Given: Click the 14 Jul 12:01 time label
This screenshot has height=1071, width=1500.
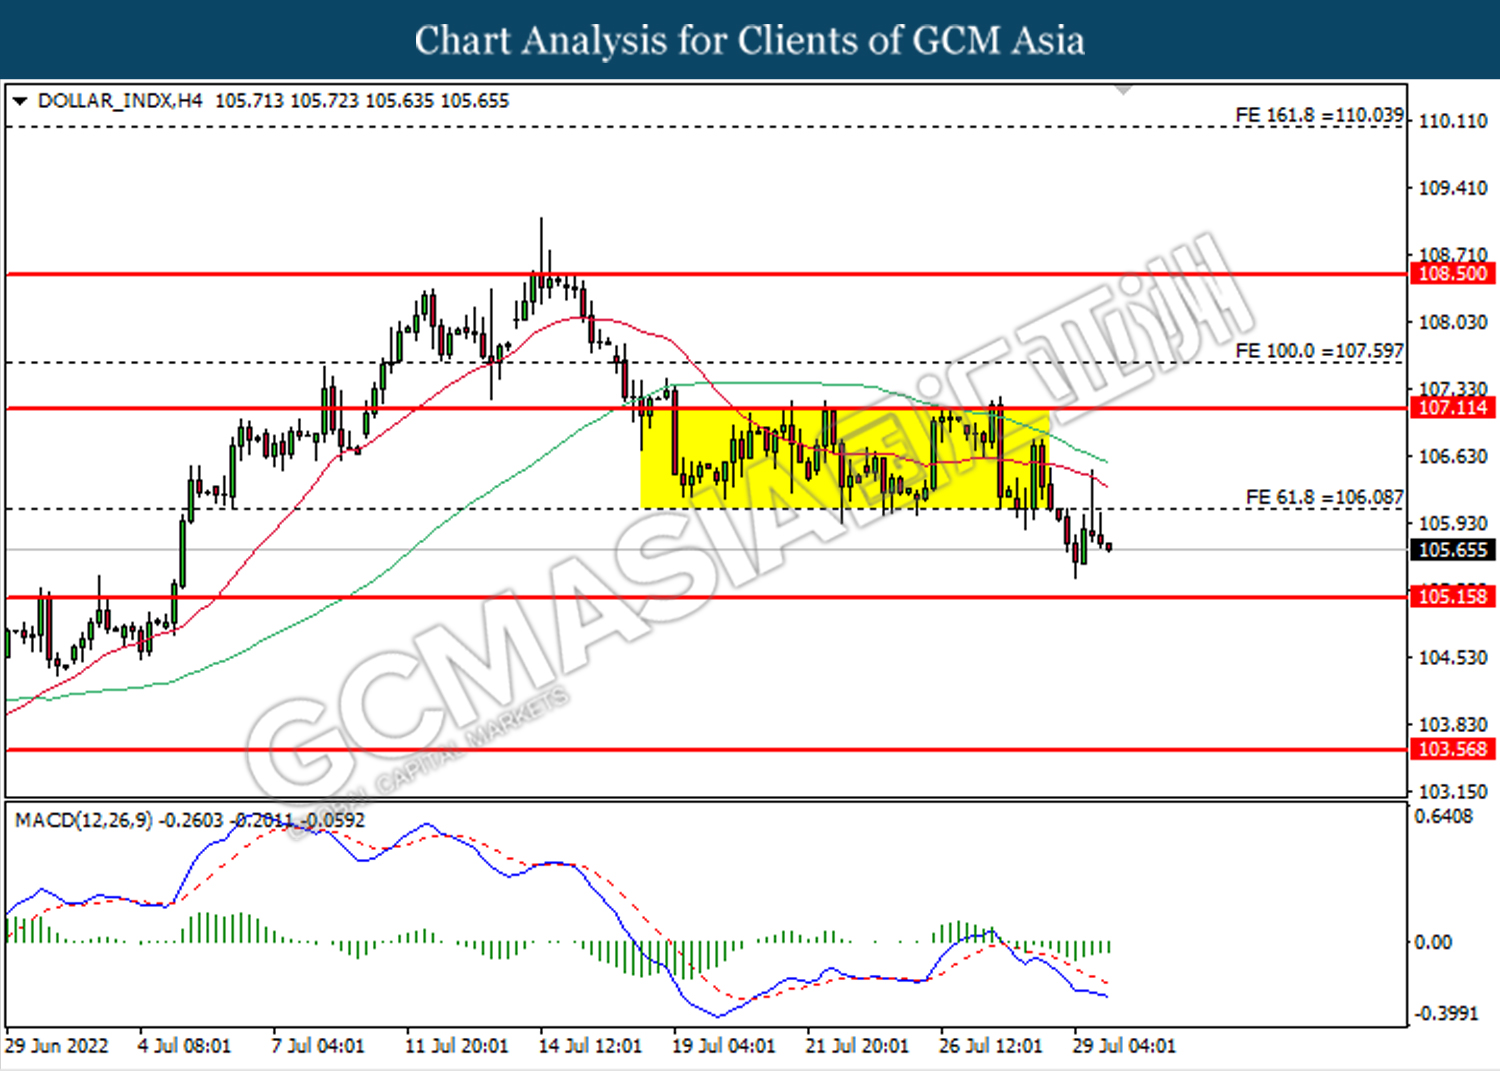Looking at the screenshot, I should [x=590, y=1046].
